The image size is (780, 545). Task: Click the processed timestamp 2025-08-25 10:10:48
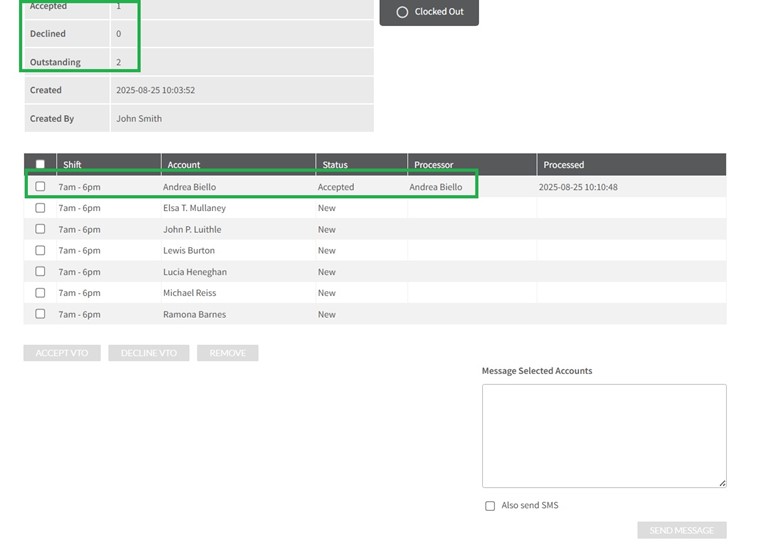pyautogui.click(x=578, y=187)
